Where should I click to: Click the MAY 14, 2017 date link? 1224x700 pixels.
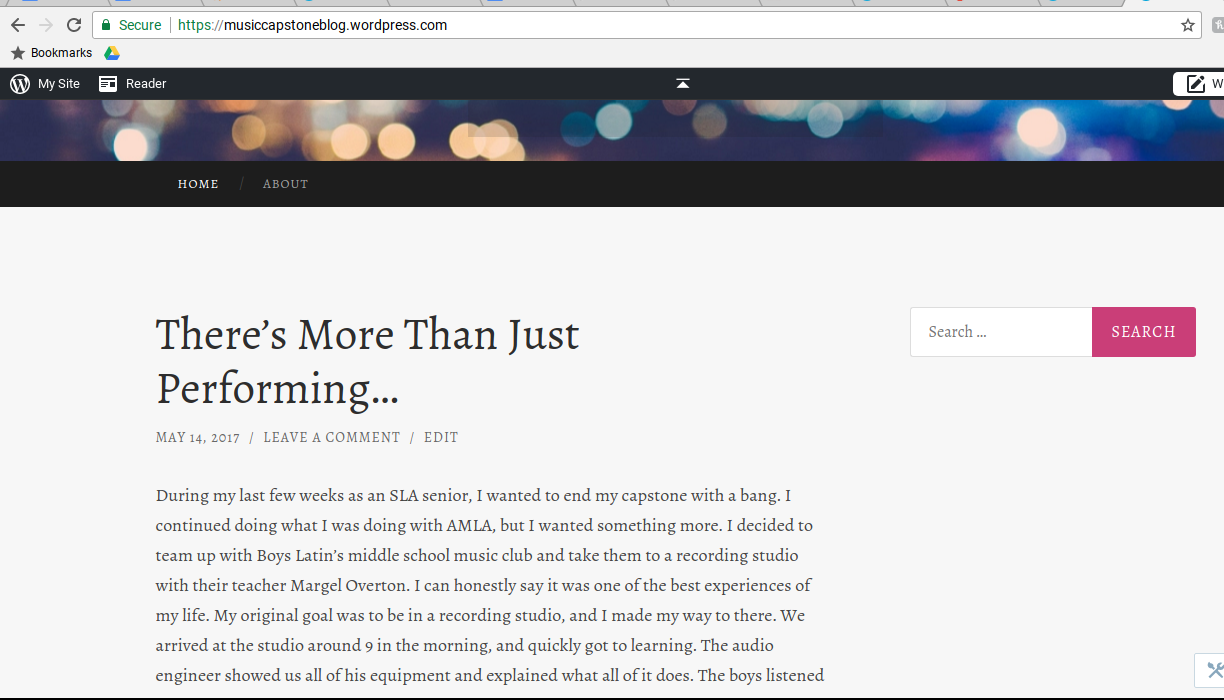point(197,438)
